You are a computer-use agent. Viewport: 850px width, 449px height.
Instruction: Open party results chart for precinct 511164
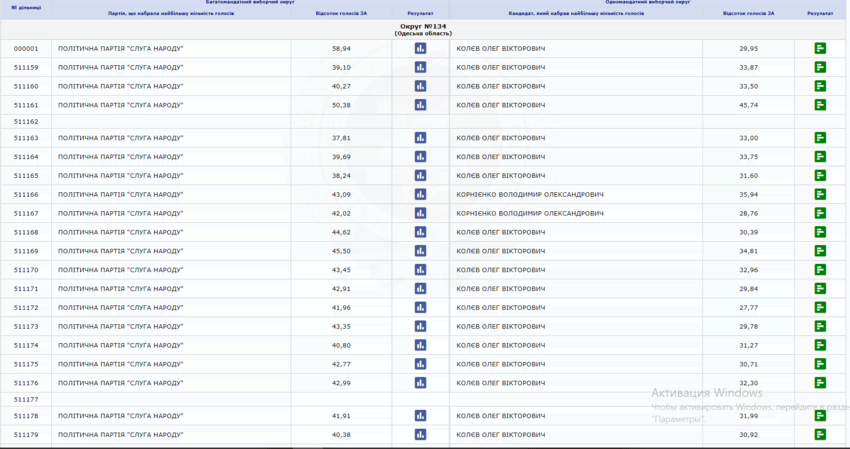coord(420,157)
